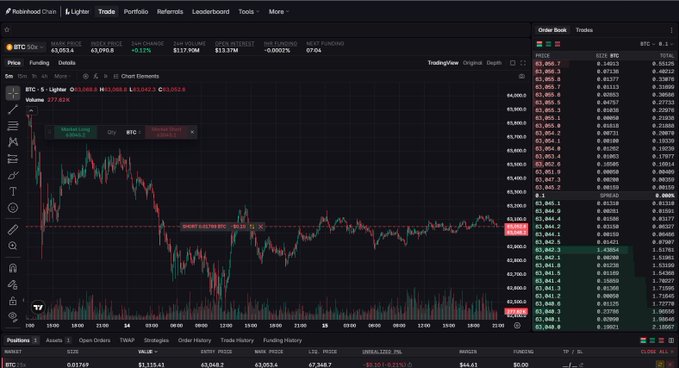Screen dimensions: 679x368
Task: Click ask price 63,056.7 in order book
Action: (547, 64)
